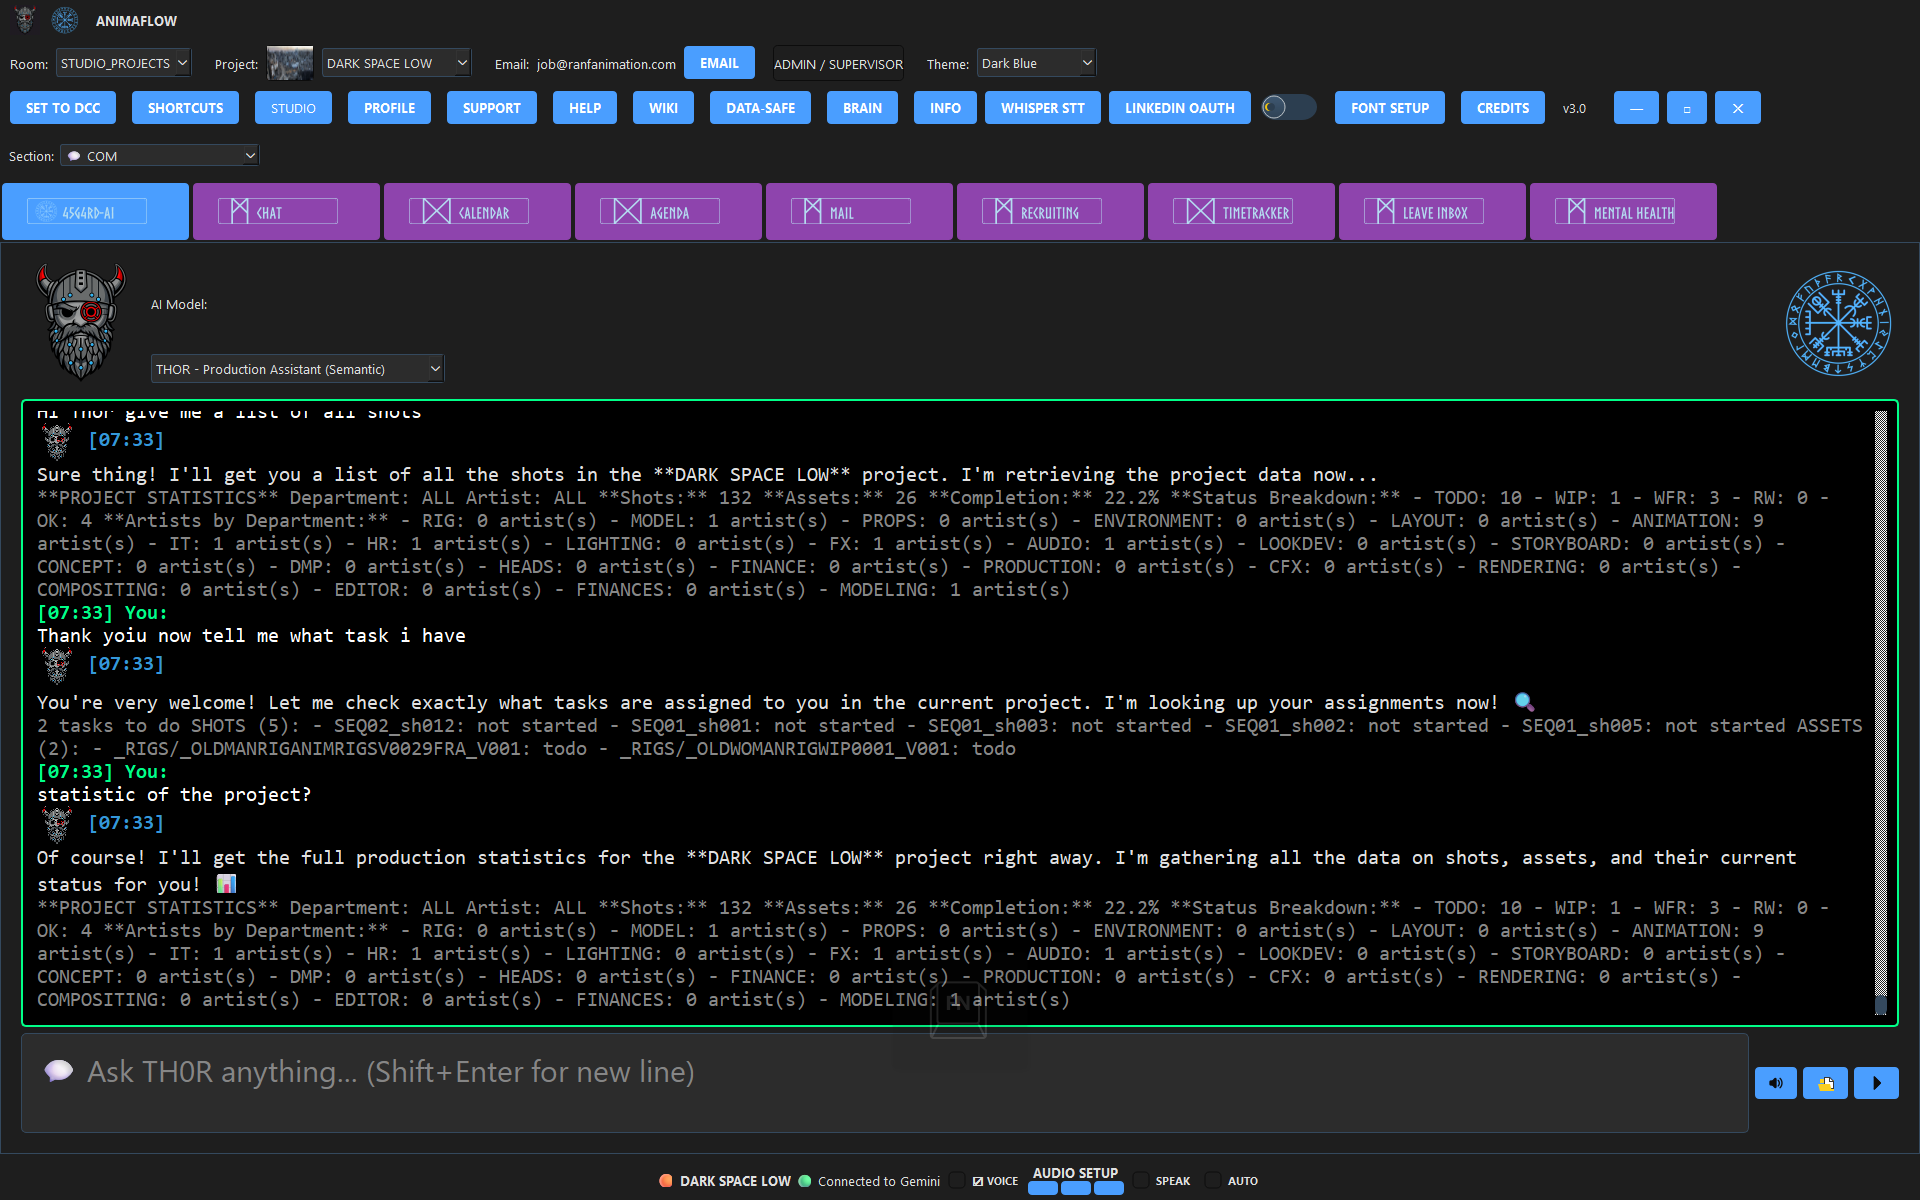Enable the AUTO checkbox
This screenshot has width=1920, height=1200.
[1213, 1181]
